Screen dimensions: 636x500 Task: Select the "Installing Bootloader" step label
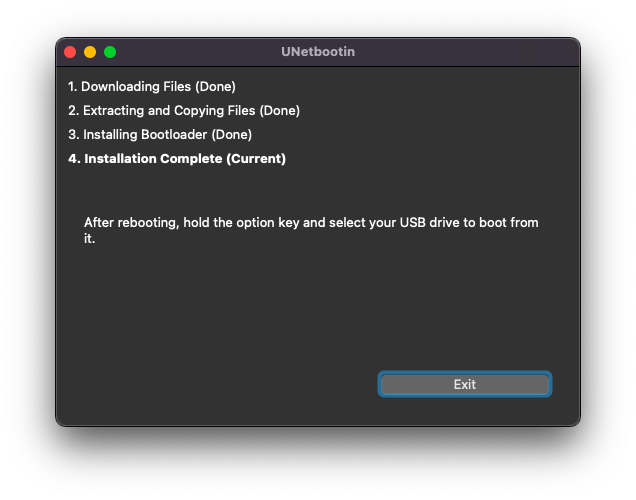click(144, 135)
